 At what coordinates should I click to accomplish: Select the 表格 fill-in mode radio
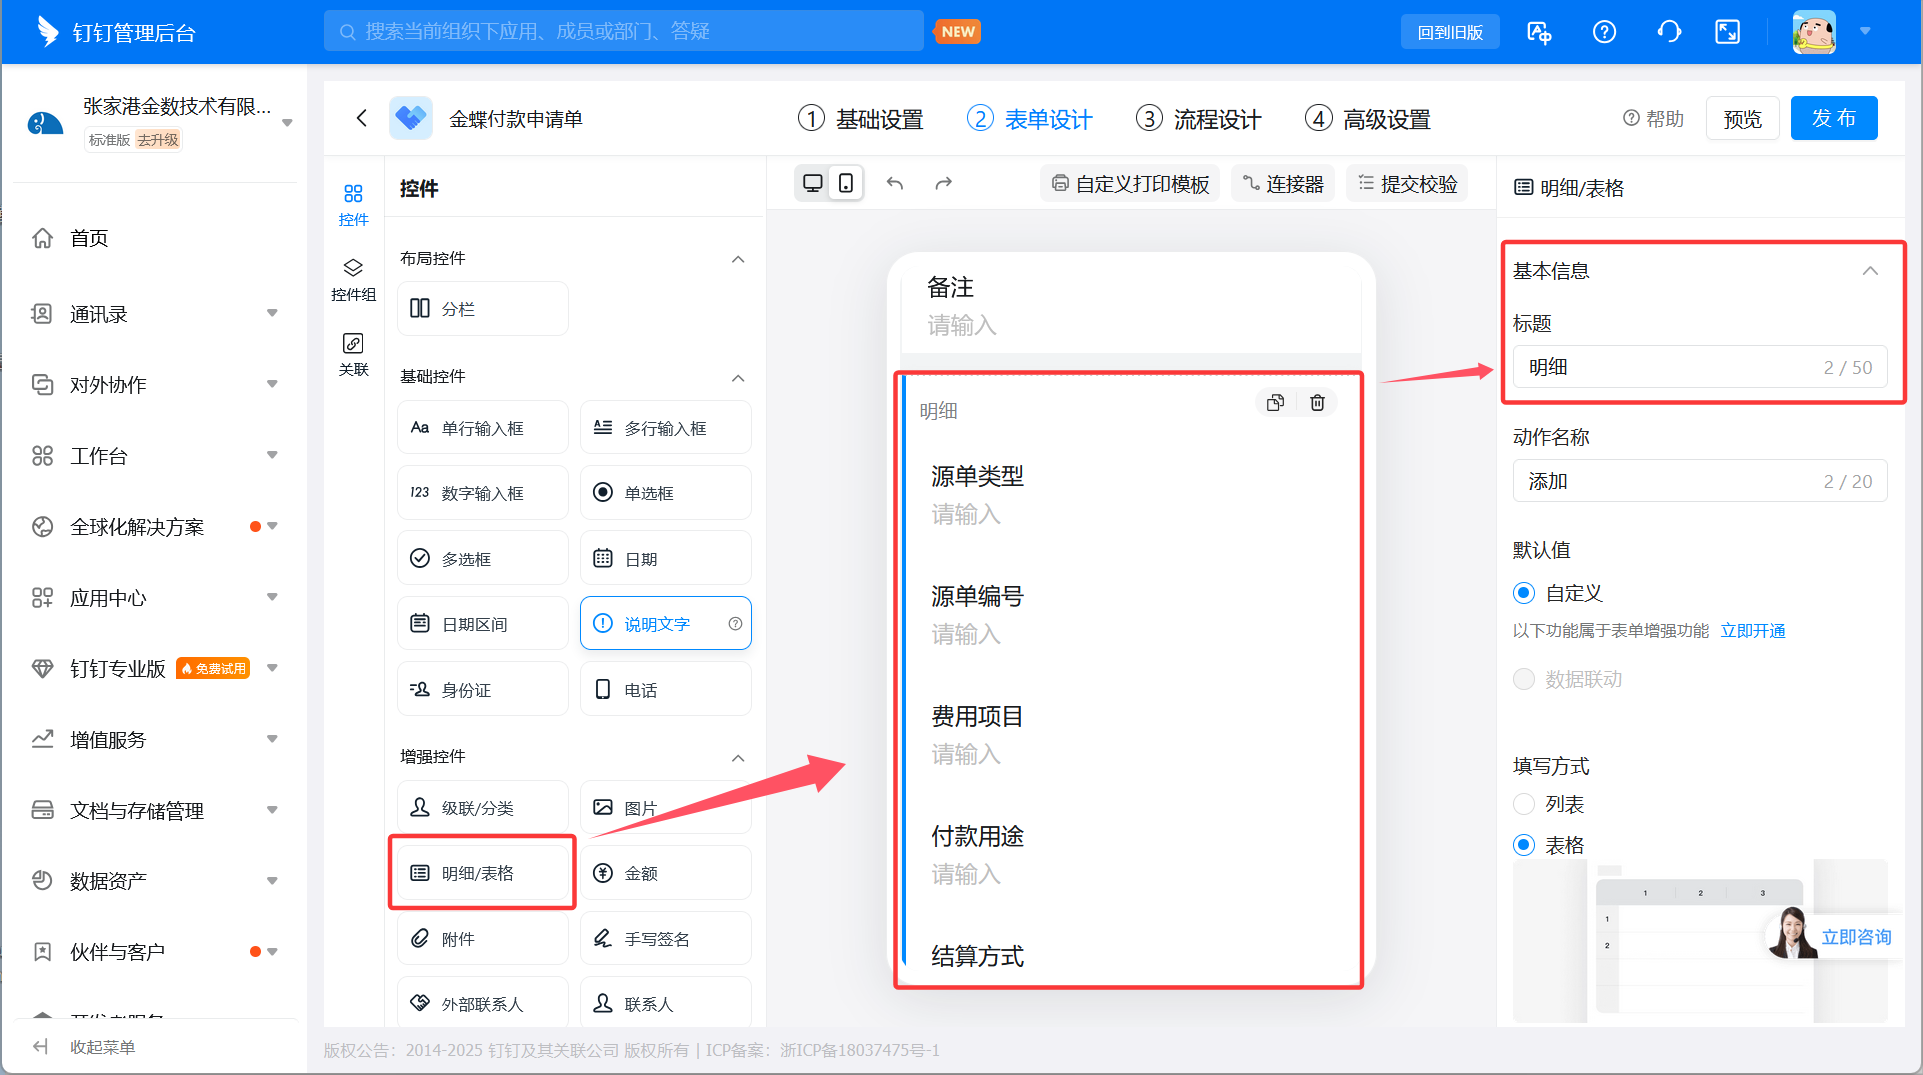pos(1523,844)
